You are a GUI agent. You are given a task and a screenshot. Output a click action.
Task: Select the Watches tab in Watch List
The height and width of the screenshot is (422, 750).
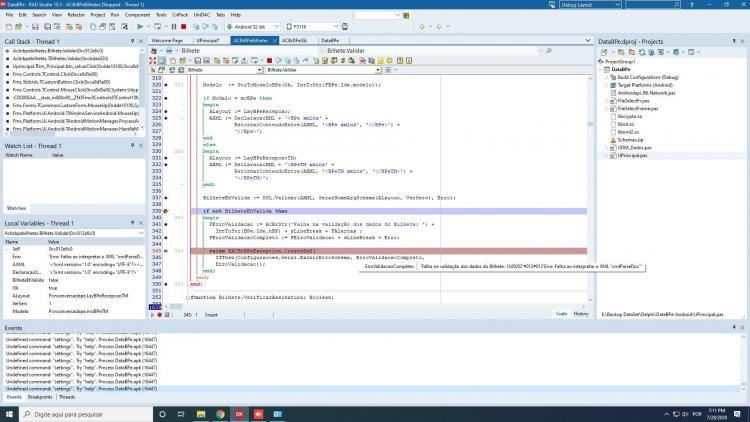(16, 208)
